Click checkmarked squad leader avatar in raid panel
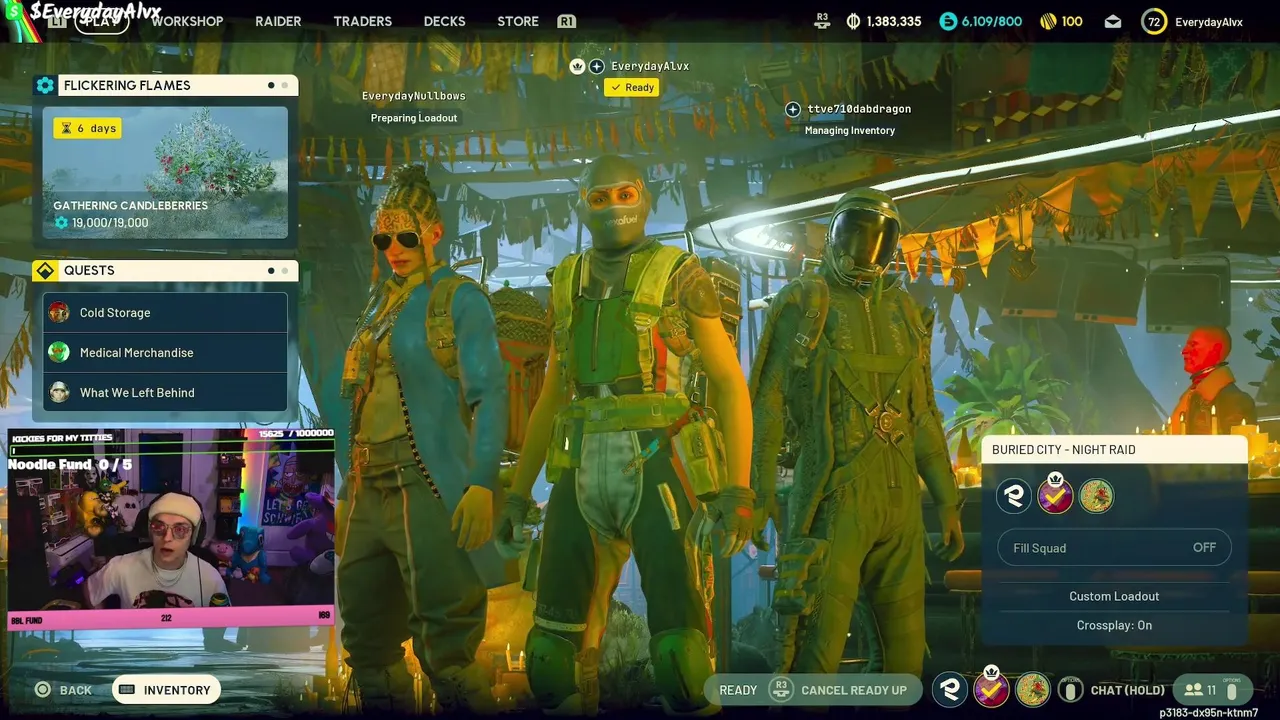 pos(1055,494)
